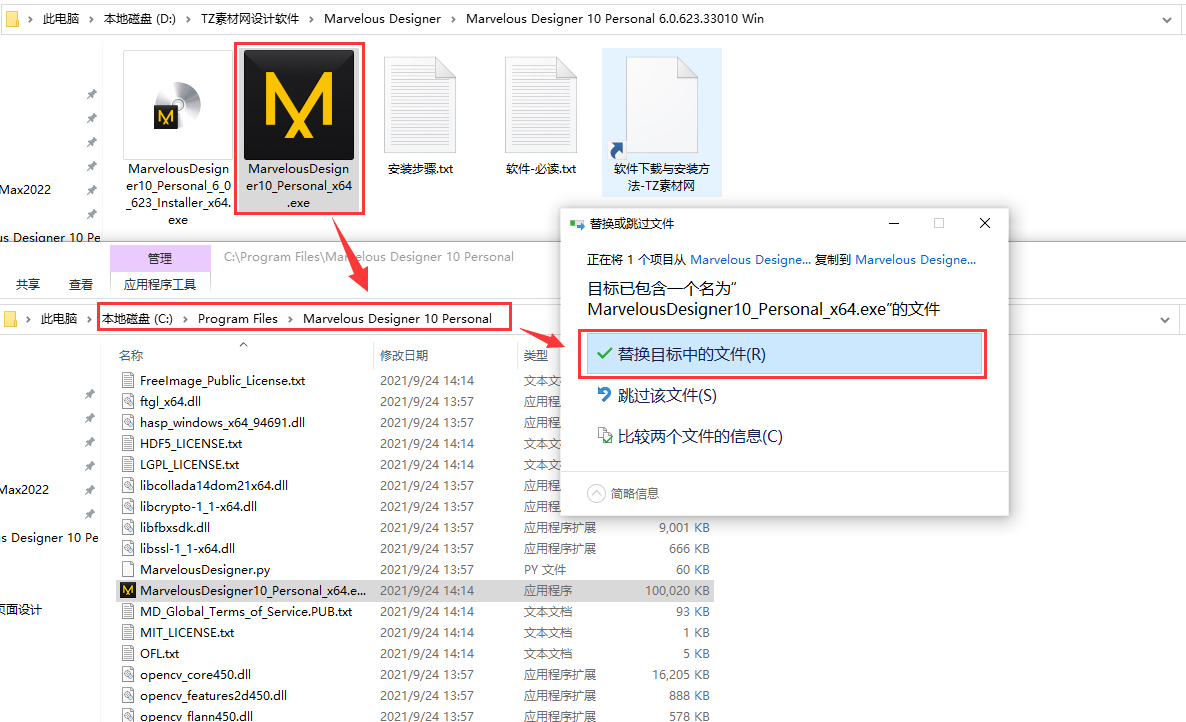Image resolution: width=1186 pixels, height=722 pixels.
Task: Follow the destination Marvelous Designe... link in dialog
Action: (x=915, y=259)
